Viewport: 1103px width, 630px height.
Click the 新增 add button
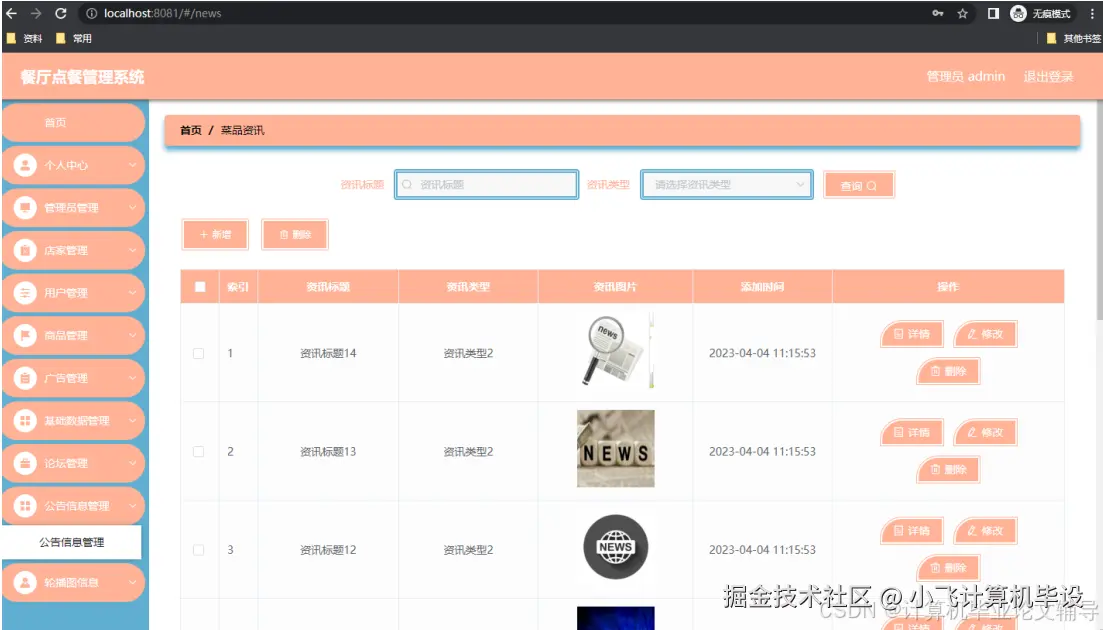tap(215, 234)
